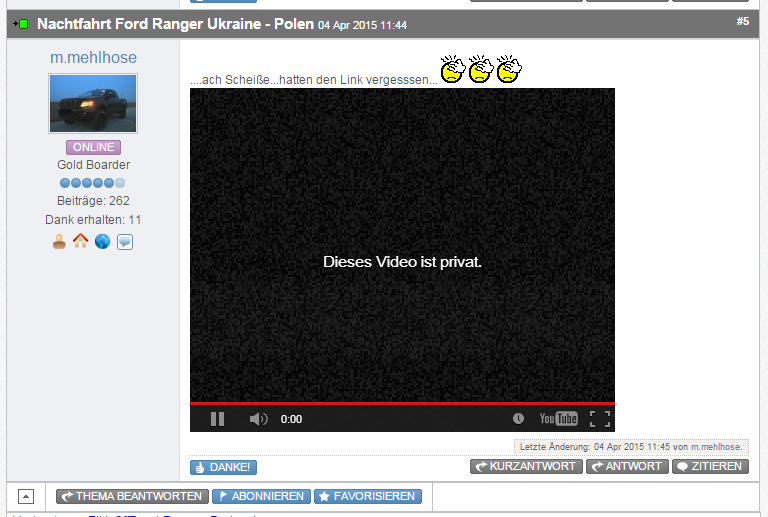Click the 'Dieses Video ist privat.' message
The width and height of the screenshot is (768, 517).
pos(402,261)
